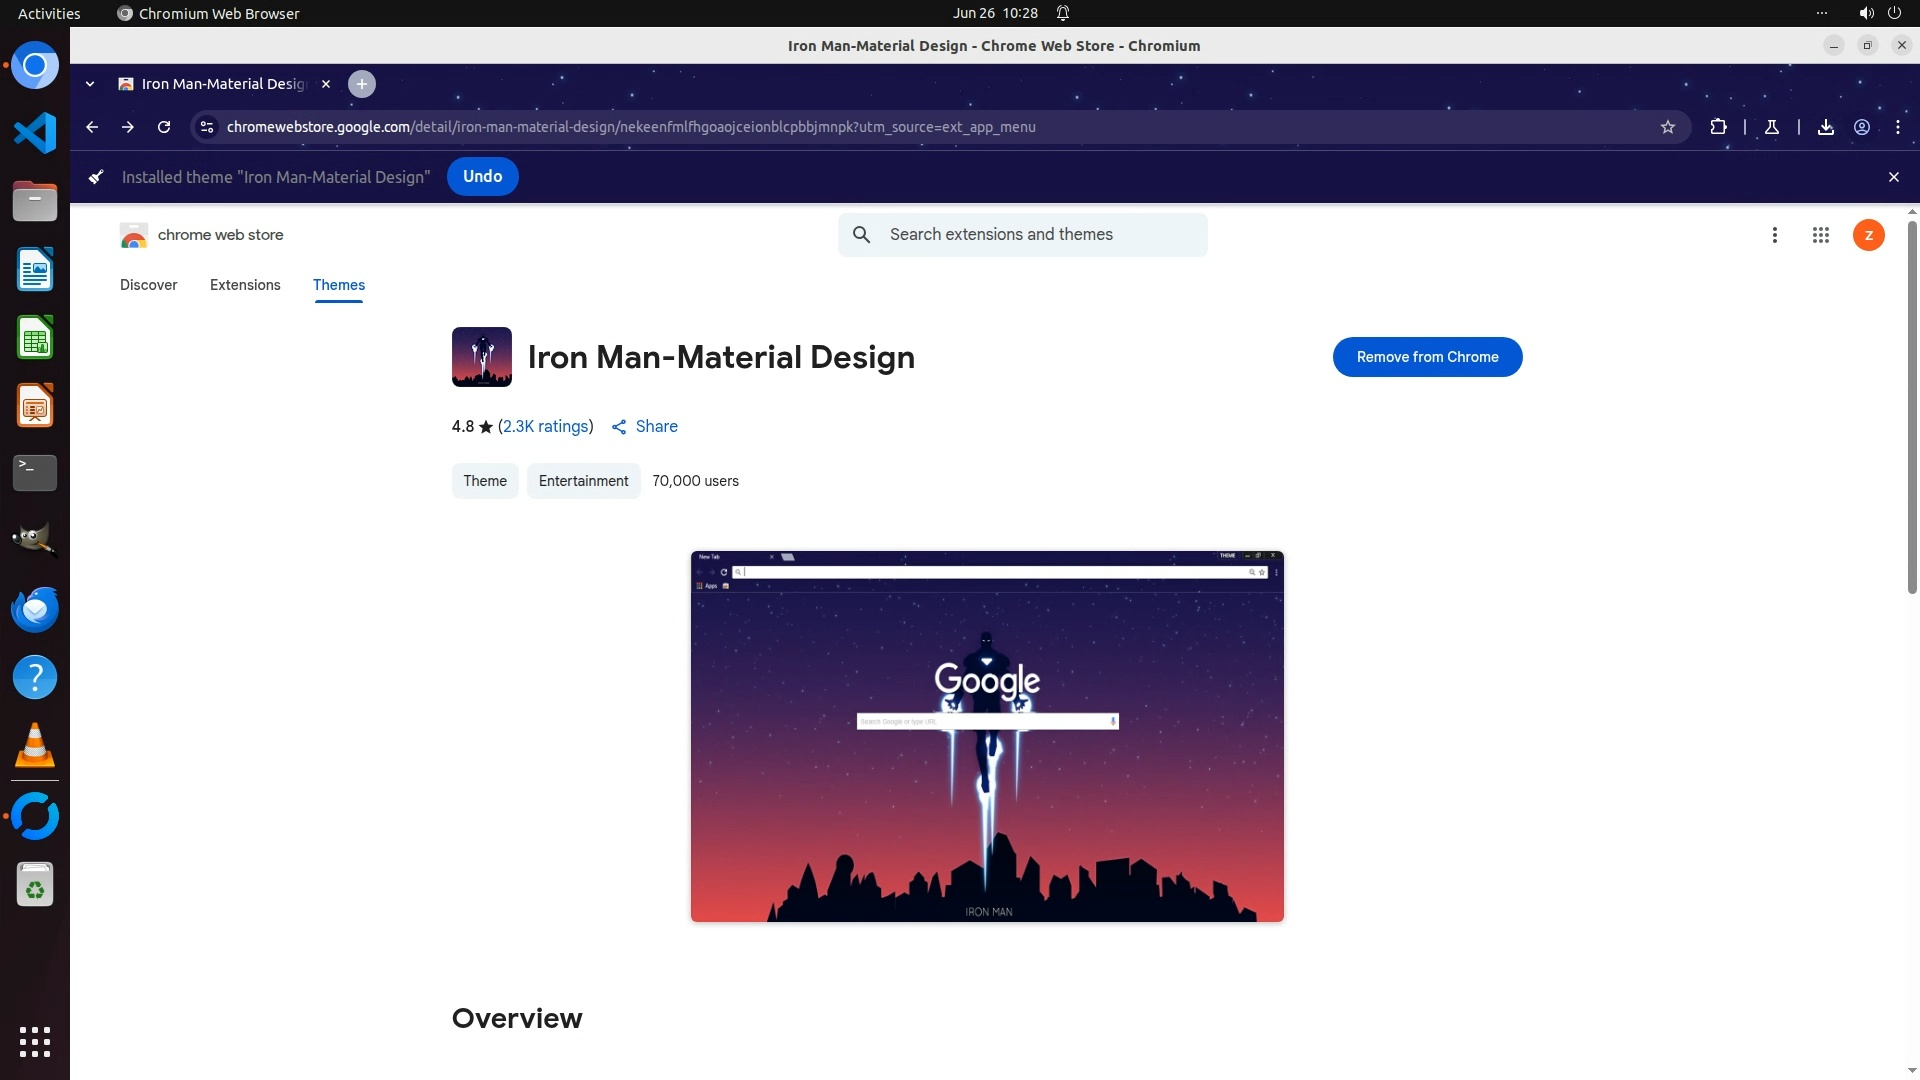Open the system status menu
This screenshot has height=1080, width=1920.
[x=1878, y=13]
